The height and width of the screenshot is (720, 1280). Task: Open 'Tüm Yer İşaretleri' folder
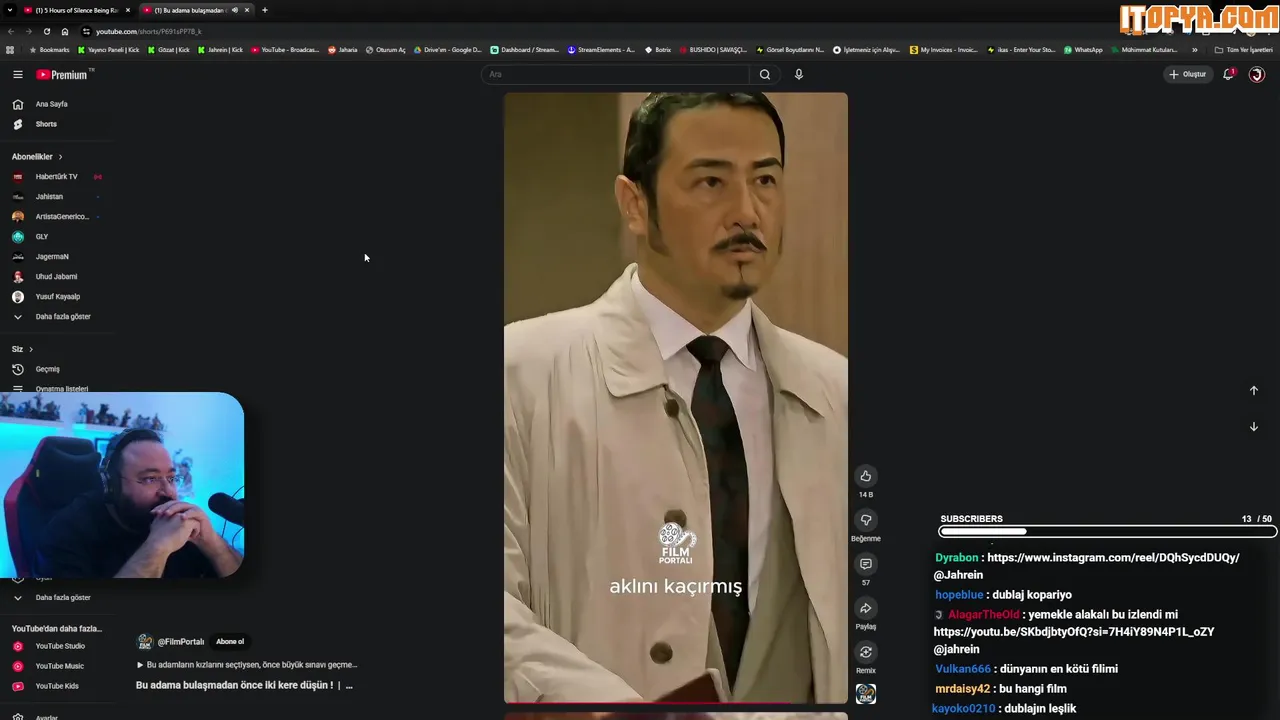tap(1244, 50)
